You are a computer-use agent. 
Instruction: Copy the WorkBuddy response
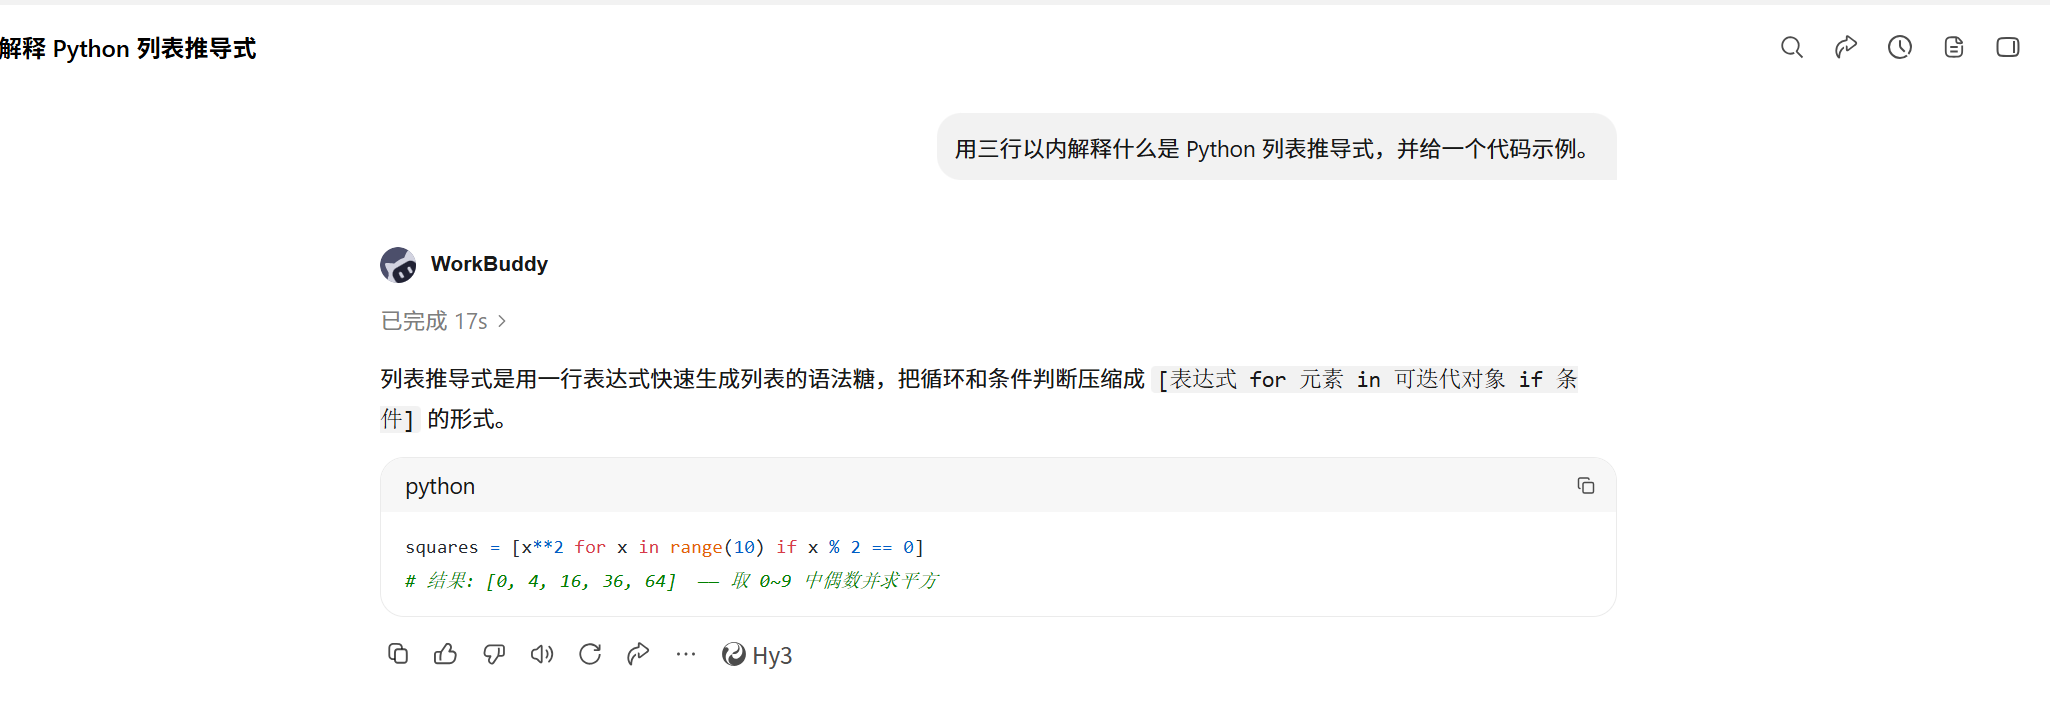[x=398, y=654]
